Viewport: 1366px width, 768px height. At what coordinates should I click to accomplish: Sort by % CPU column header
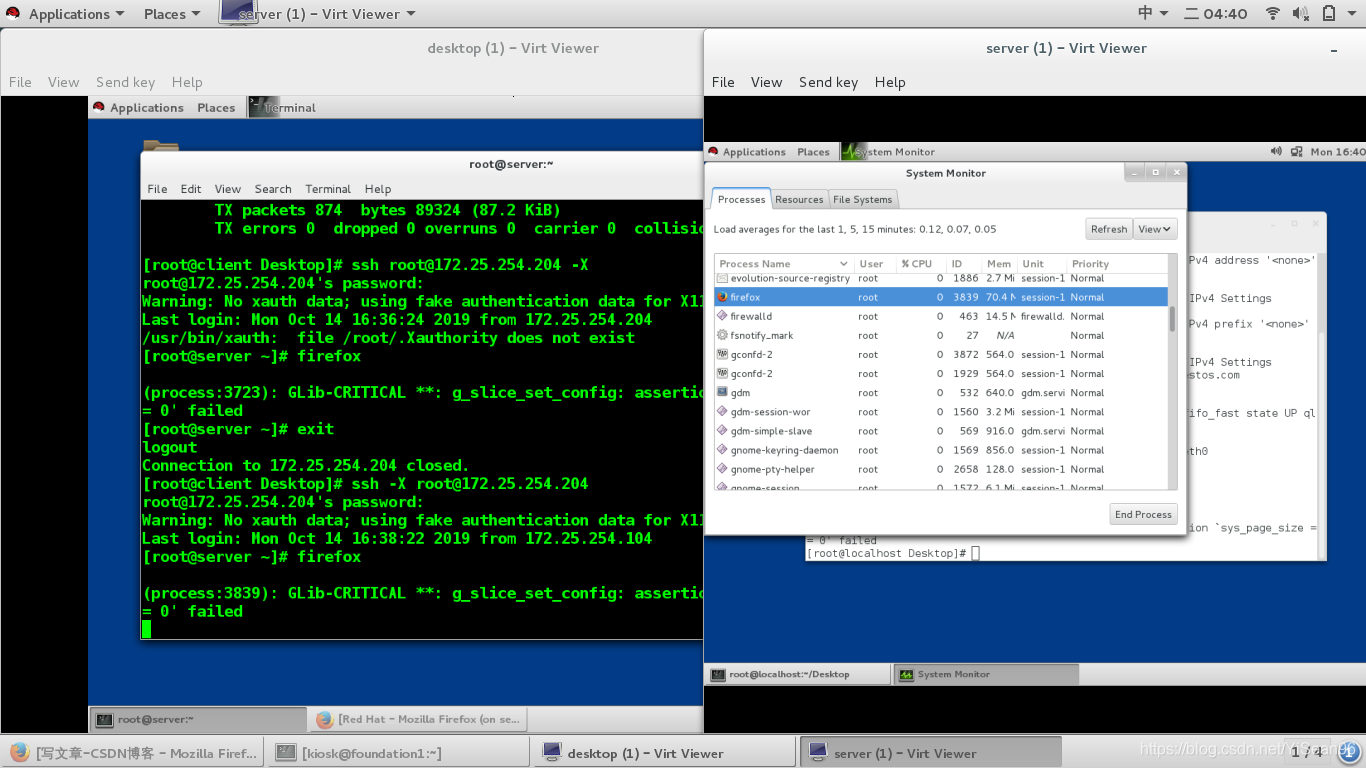coord(921,264)
